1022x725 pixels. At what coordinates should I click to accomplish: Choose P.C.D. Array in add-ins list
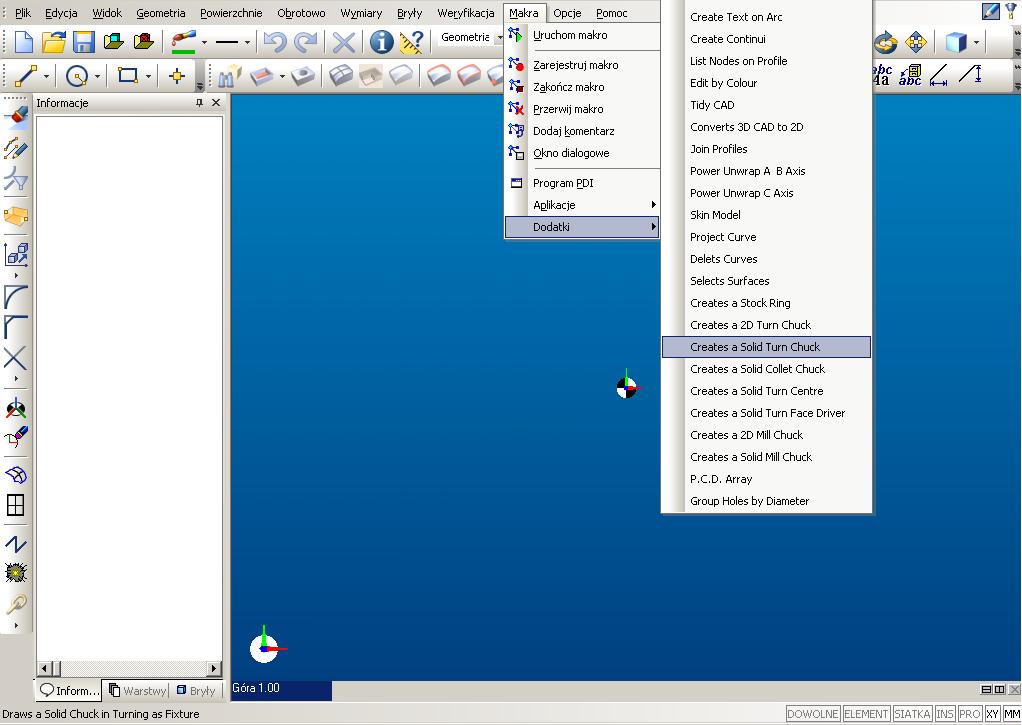[x=766, y=479]
